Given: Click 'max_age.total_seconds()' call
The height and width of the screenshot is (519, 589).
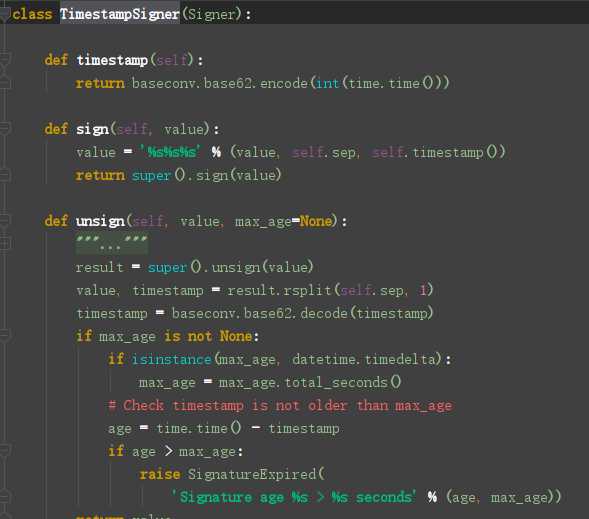Looking at the screenshot, I should (310, 382).
